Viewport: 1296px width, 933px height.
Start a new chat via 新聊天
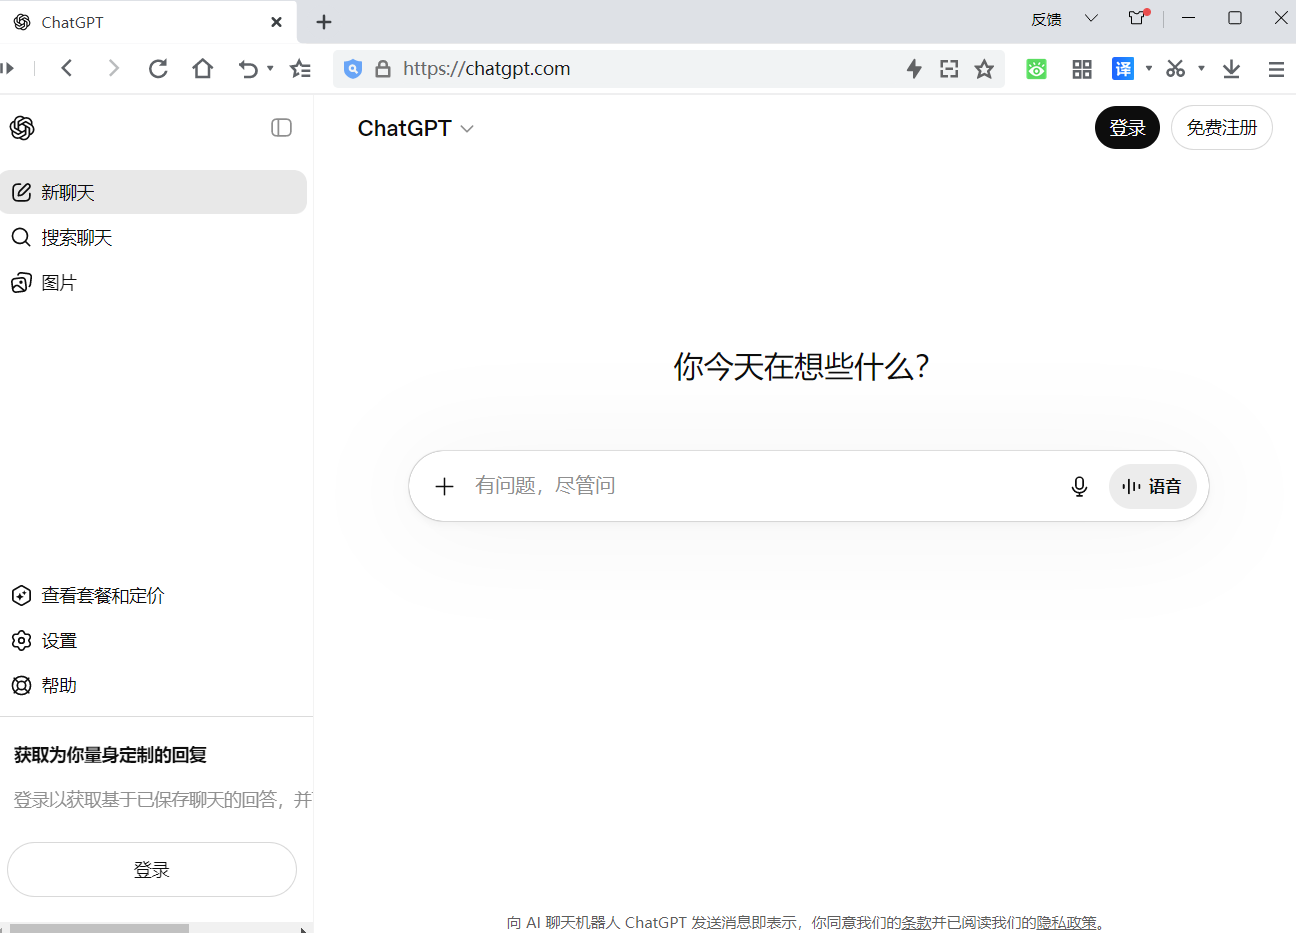click(x=153, y=192)
